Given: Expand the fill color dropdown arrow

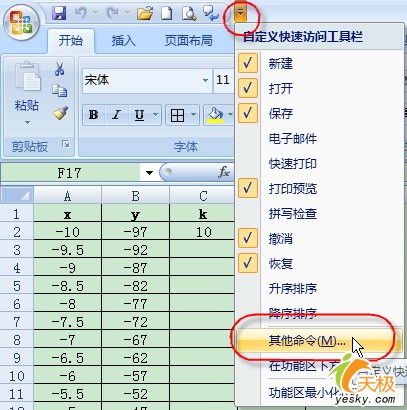Looking at the screenshot, I should tap(230, 115).
